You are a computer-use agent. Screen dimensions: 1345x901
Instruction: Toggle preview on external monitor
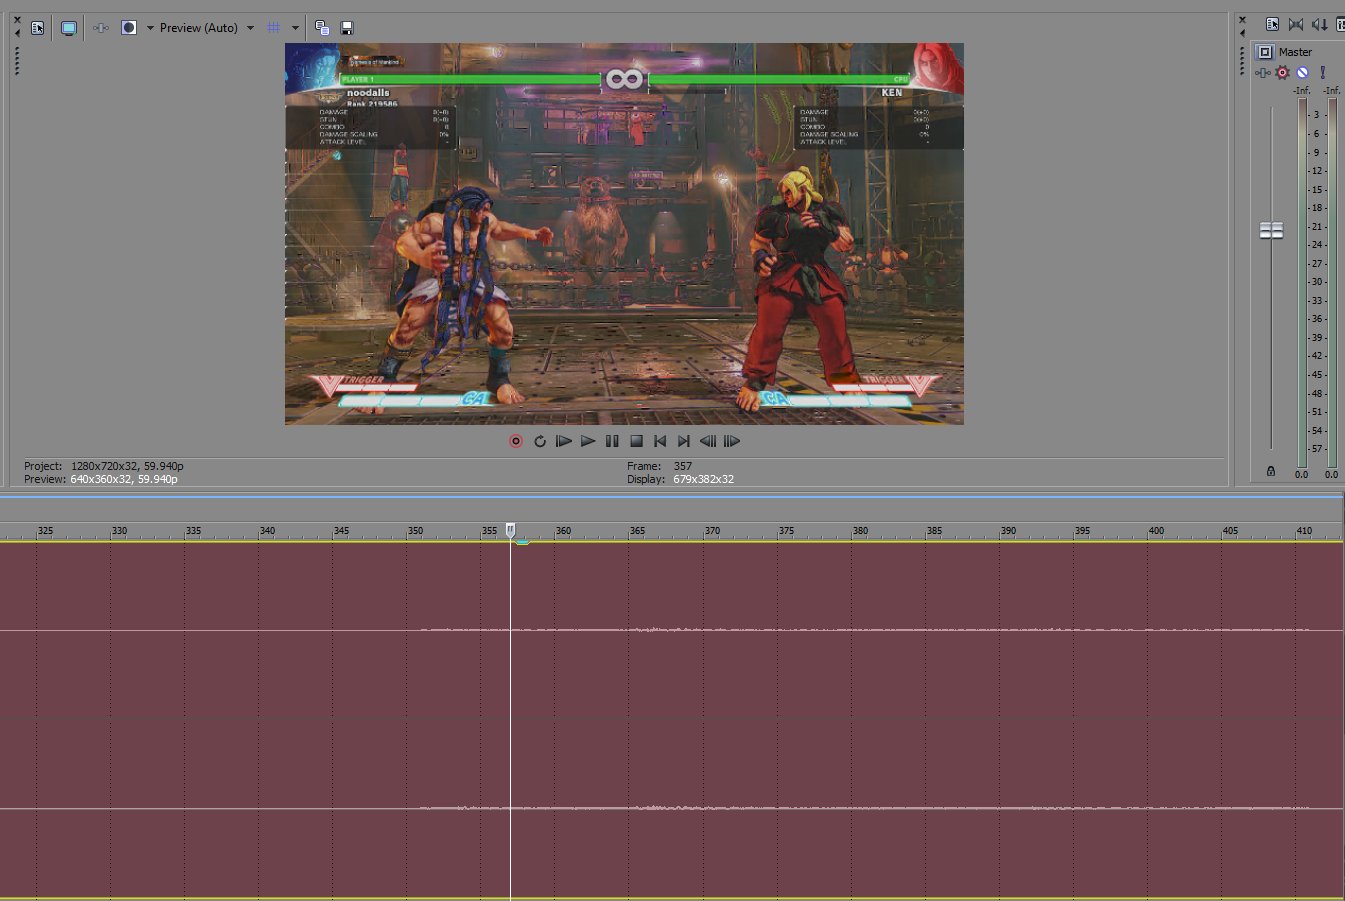coord(68,28)
